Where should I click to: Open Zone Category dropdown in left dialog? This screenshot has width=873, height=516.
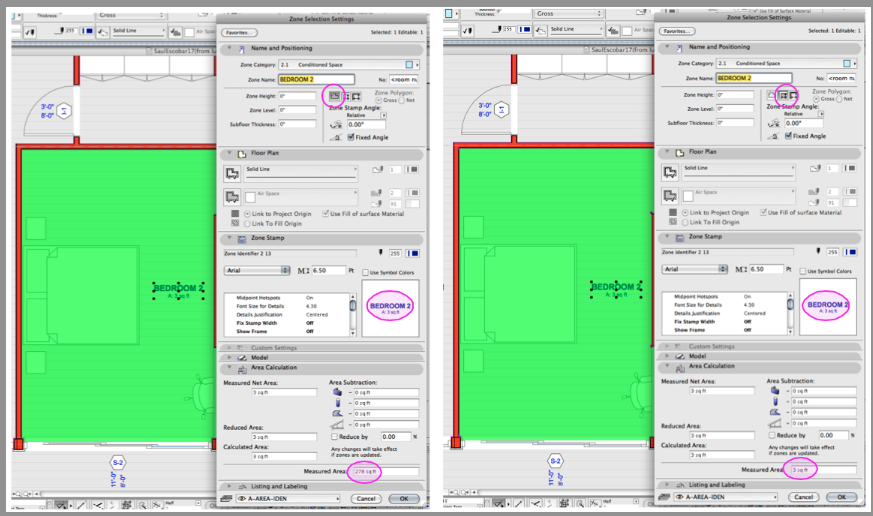(x=349, y=65)
